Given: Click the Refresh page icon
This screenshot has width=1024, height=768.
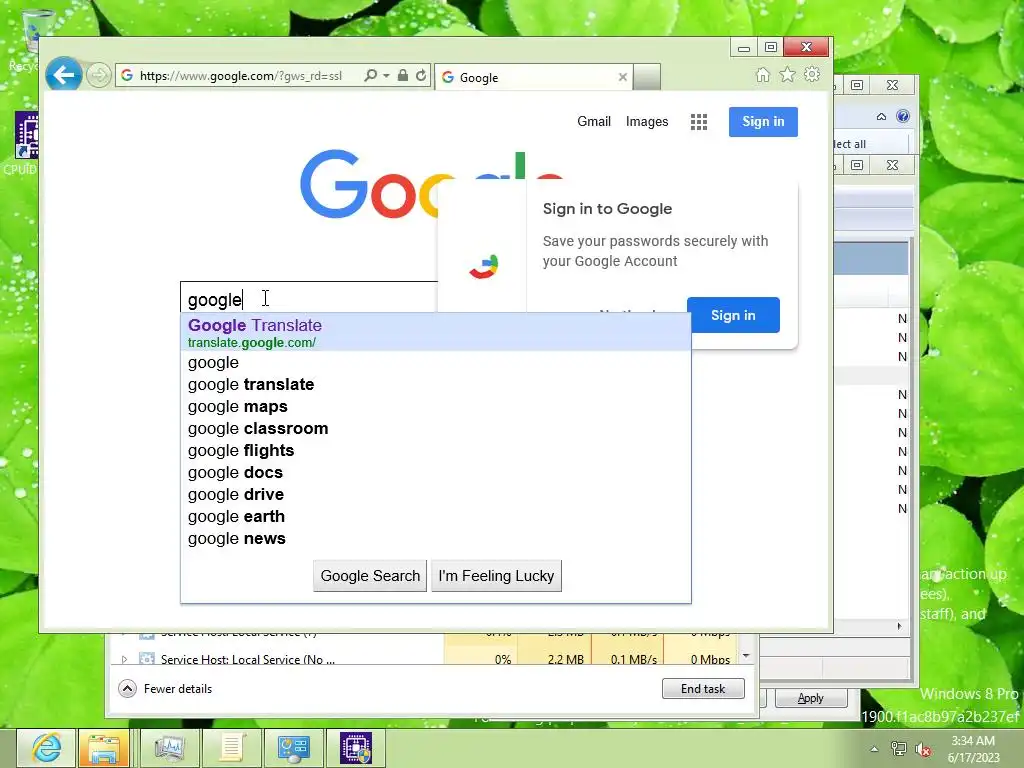Looking at the screenshot, I should [x=421, y=76].
